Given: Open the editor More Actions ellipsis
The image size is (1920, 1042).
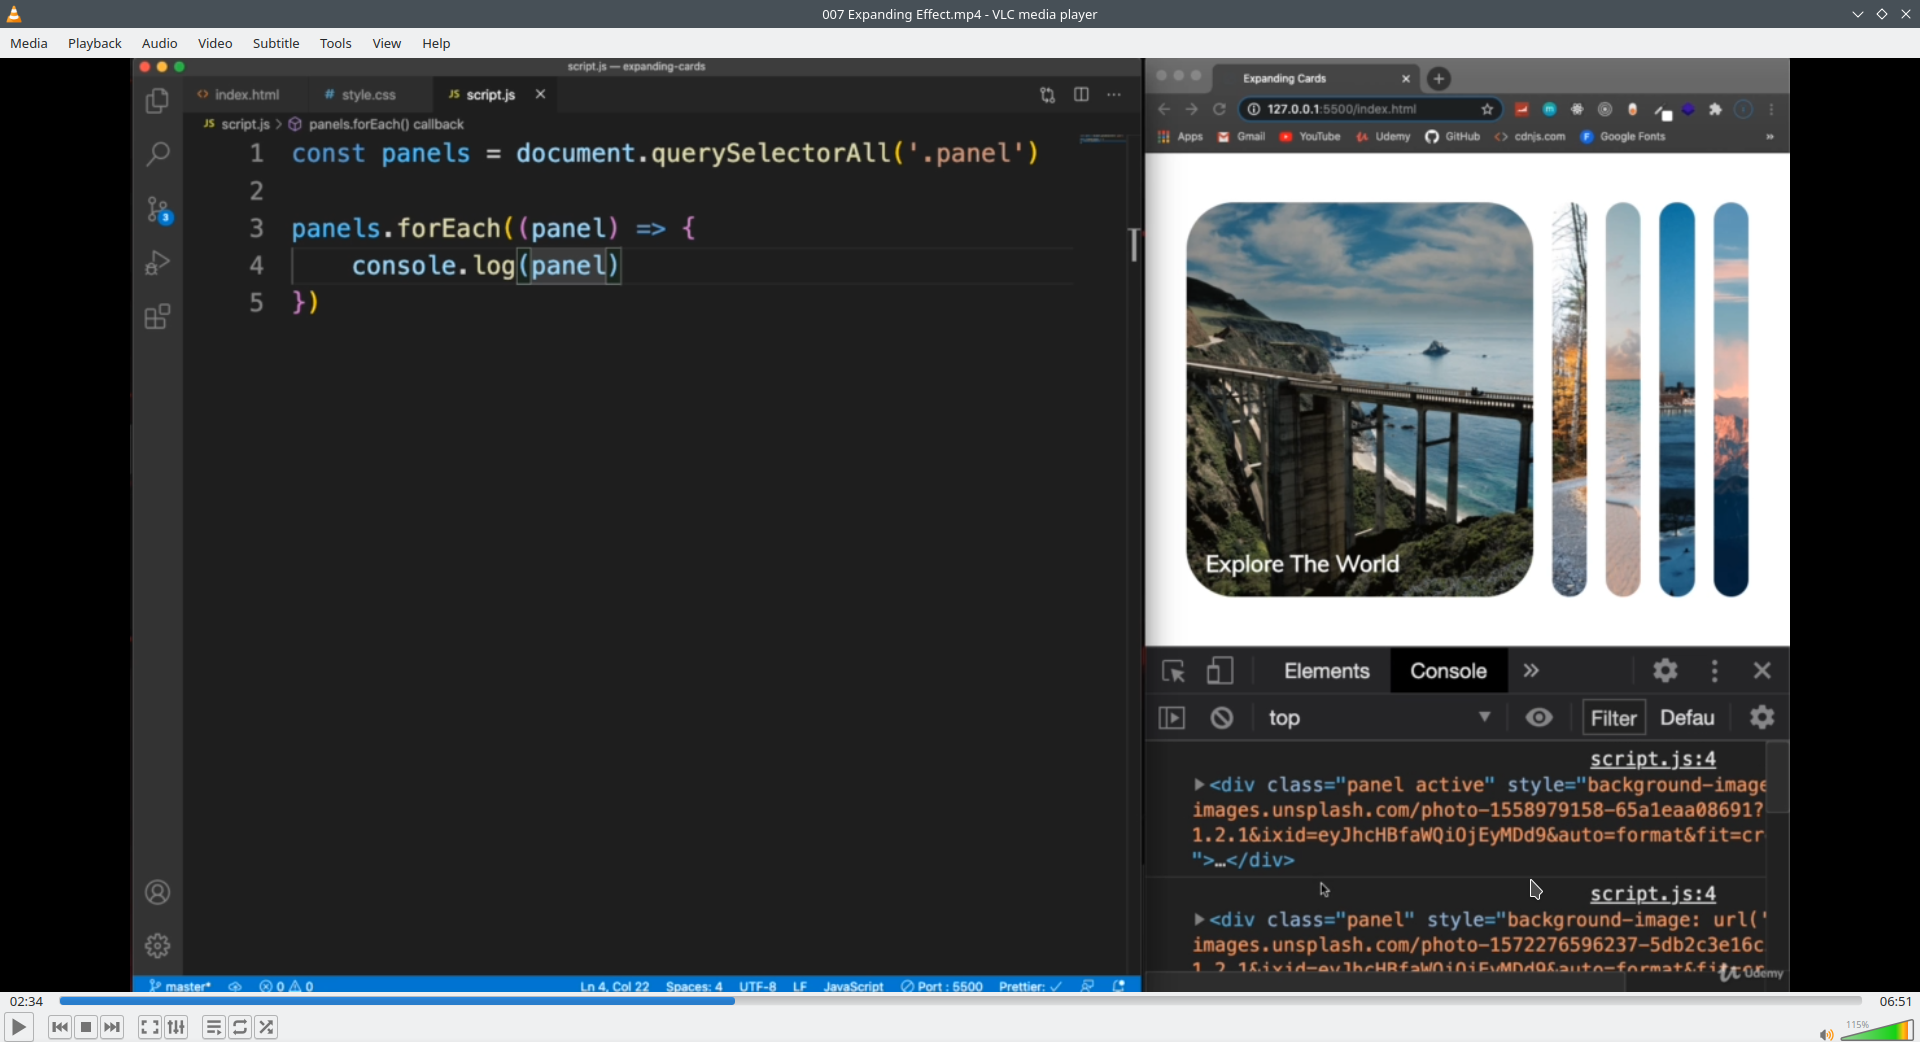Looking at the screenshot, I should [1114, 95].
